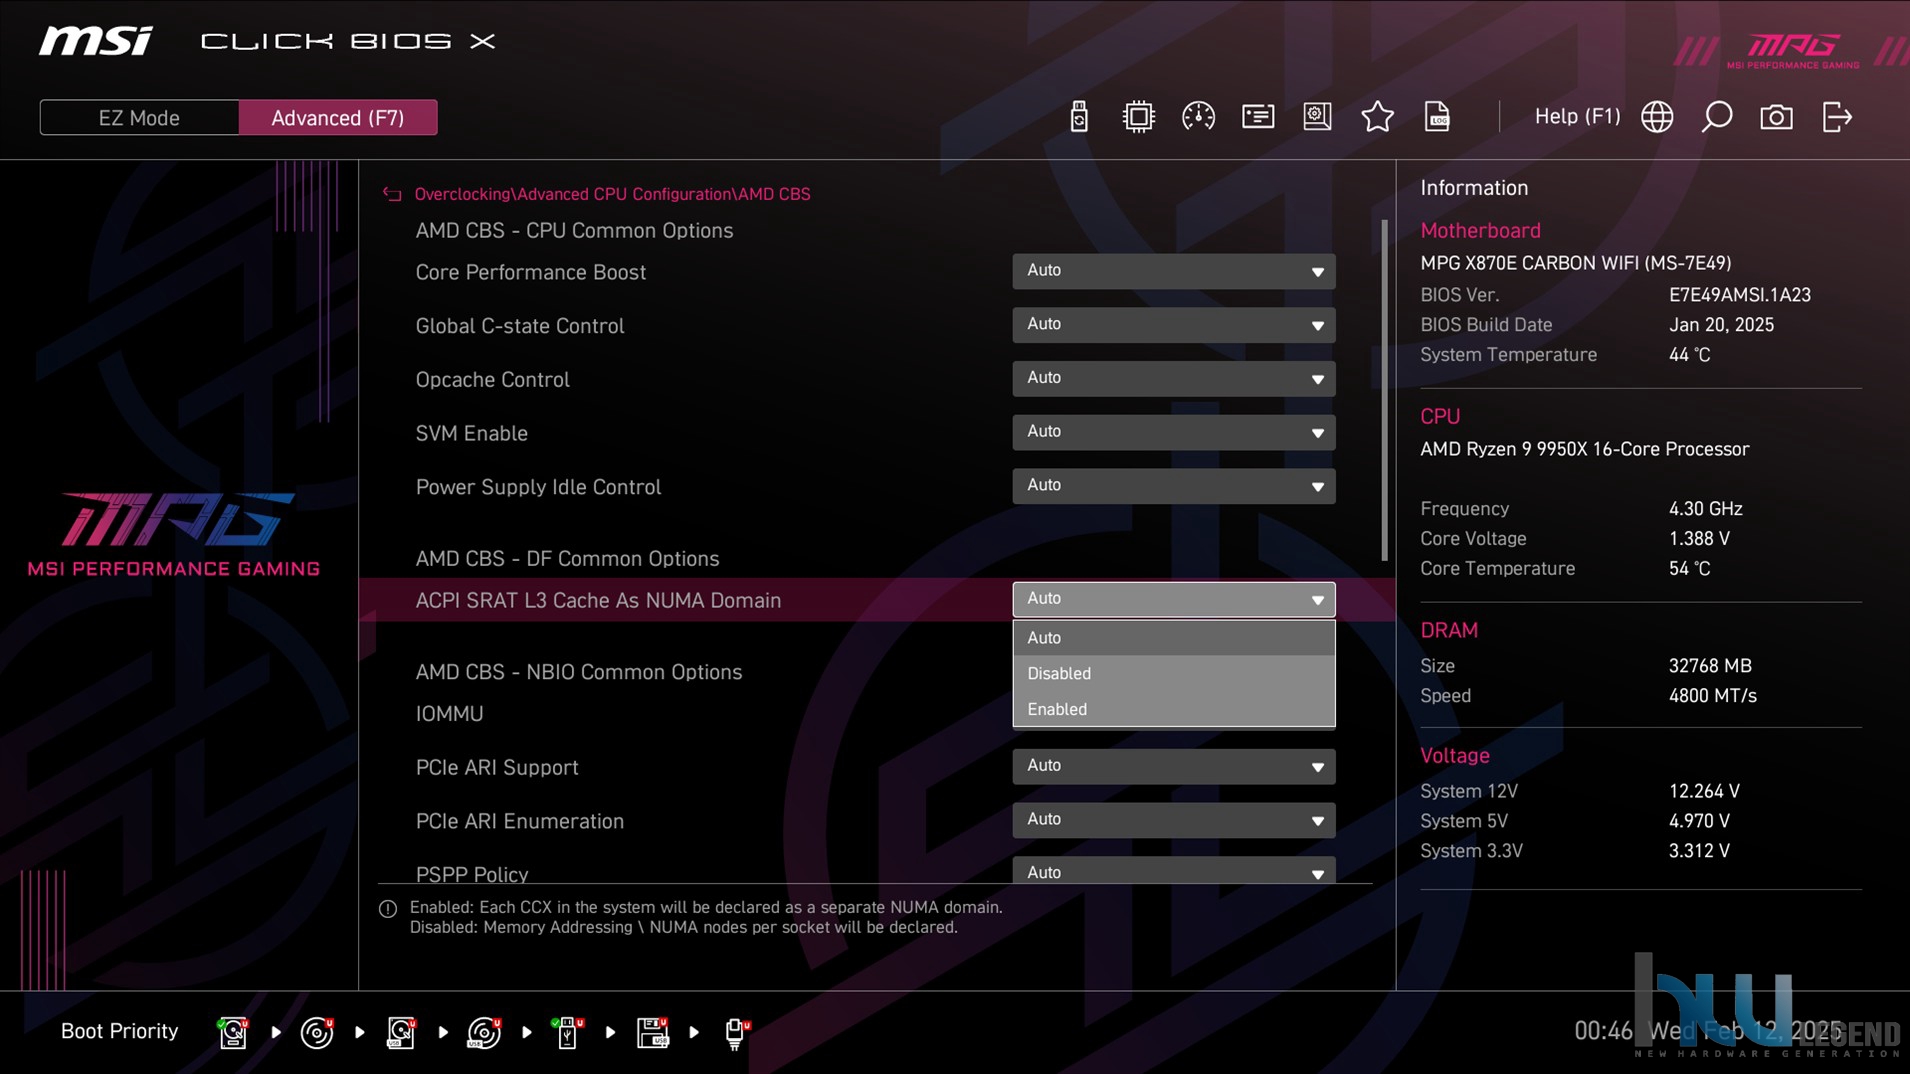This screenshot has height=1074, width=1910.
Task: Open the hardware monitor icon
Action: click(1317, 117)
